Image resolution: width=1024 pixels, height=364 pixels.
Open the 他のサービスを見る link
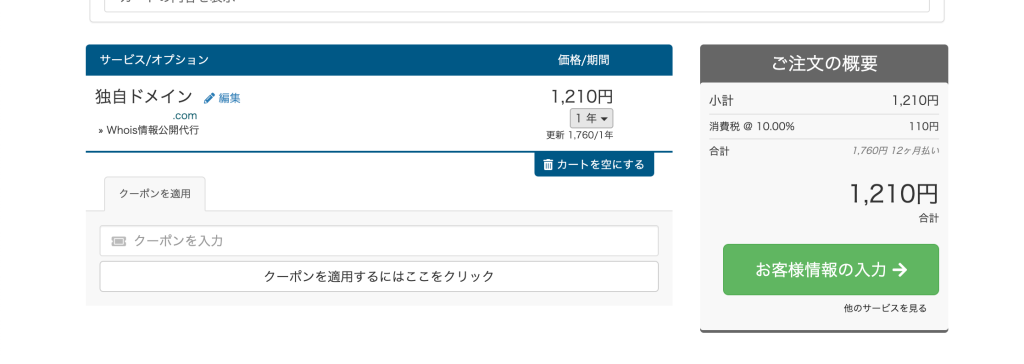[885, 308]
